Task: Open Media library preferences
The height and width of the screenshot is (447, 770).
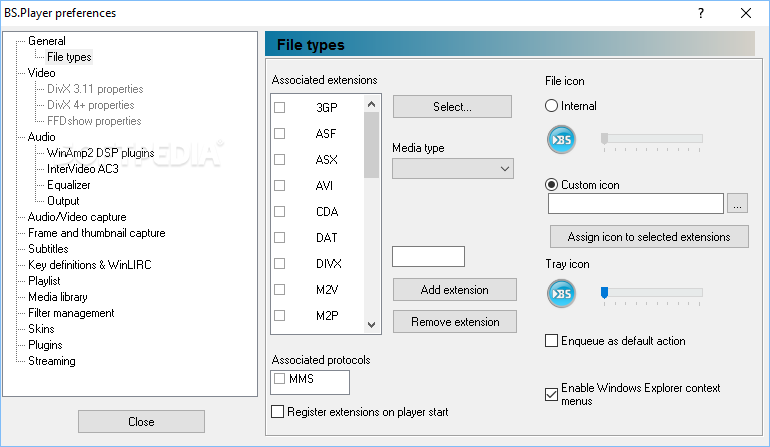Action: pyautogui.click(x=58, y=297)
